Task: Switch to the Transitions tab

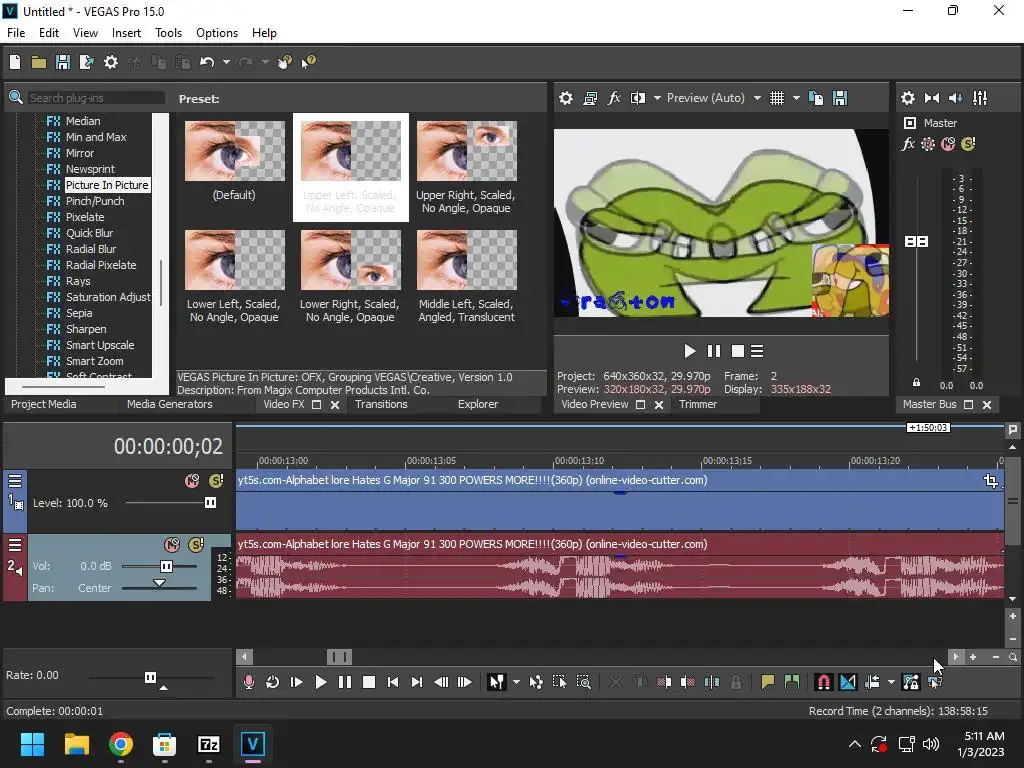Action: pyautogui.click(x=381, y=404)
